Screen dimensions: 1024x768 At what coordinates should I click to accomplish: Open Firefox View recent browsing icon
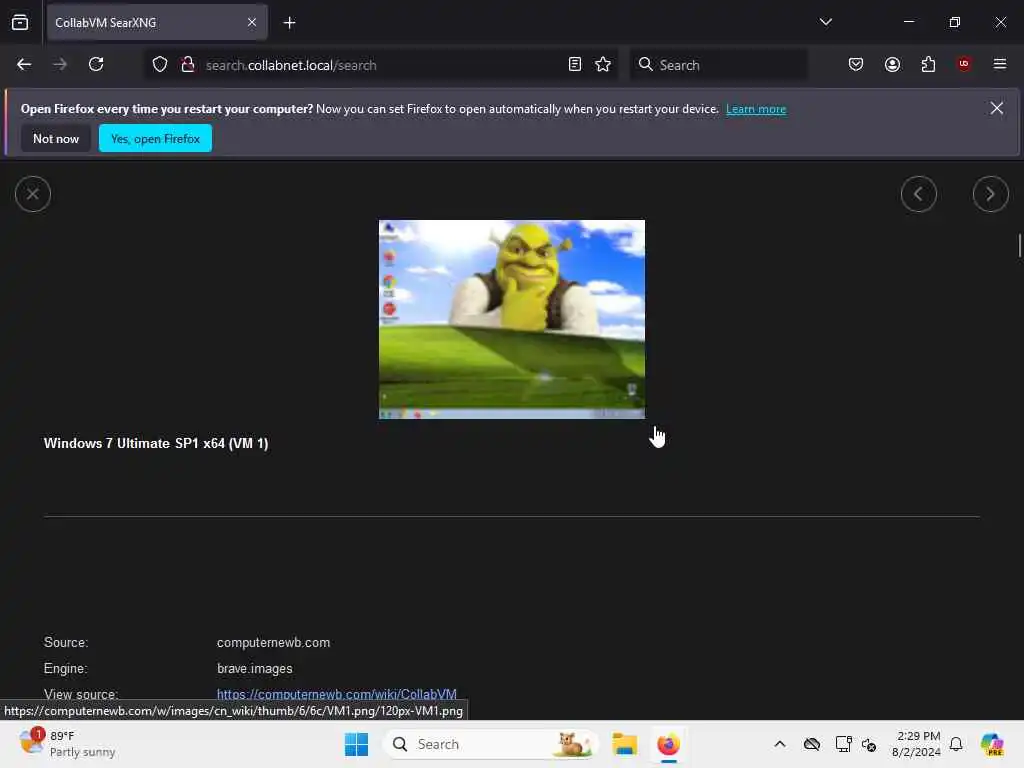[x=20, y=22]
